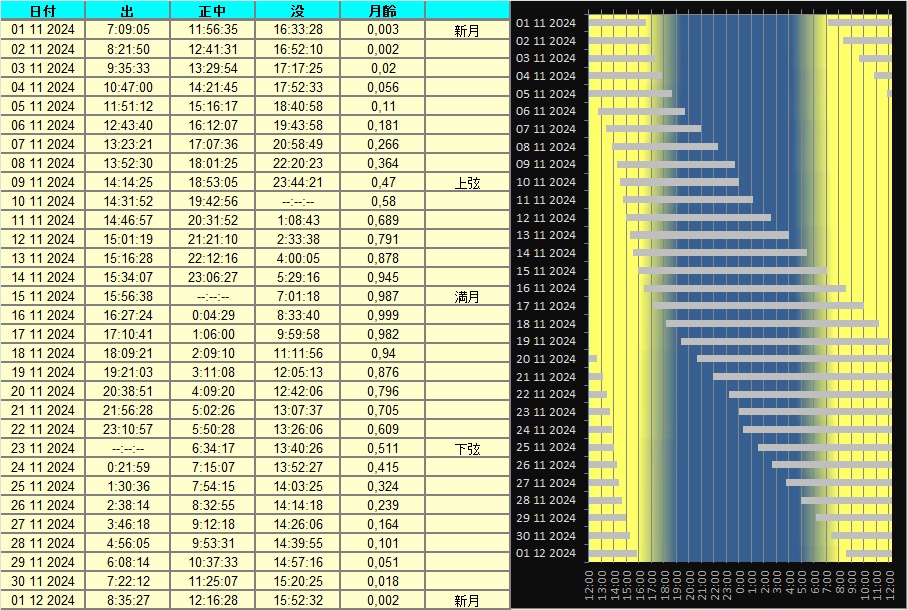Click the transit time 23:06:27
This screenshot has height=610, width=908.
click(213, 277)
